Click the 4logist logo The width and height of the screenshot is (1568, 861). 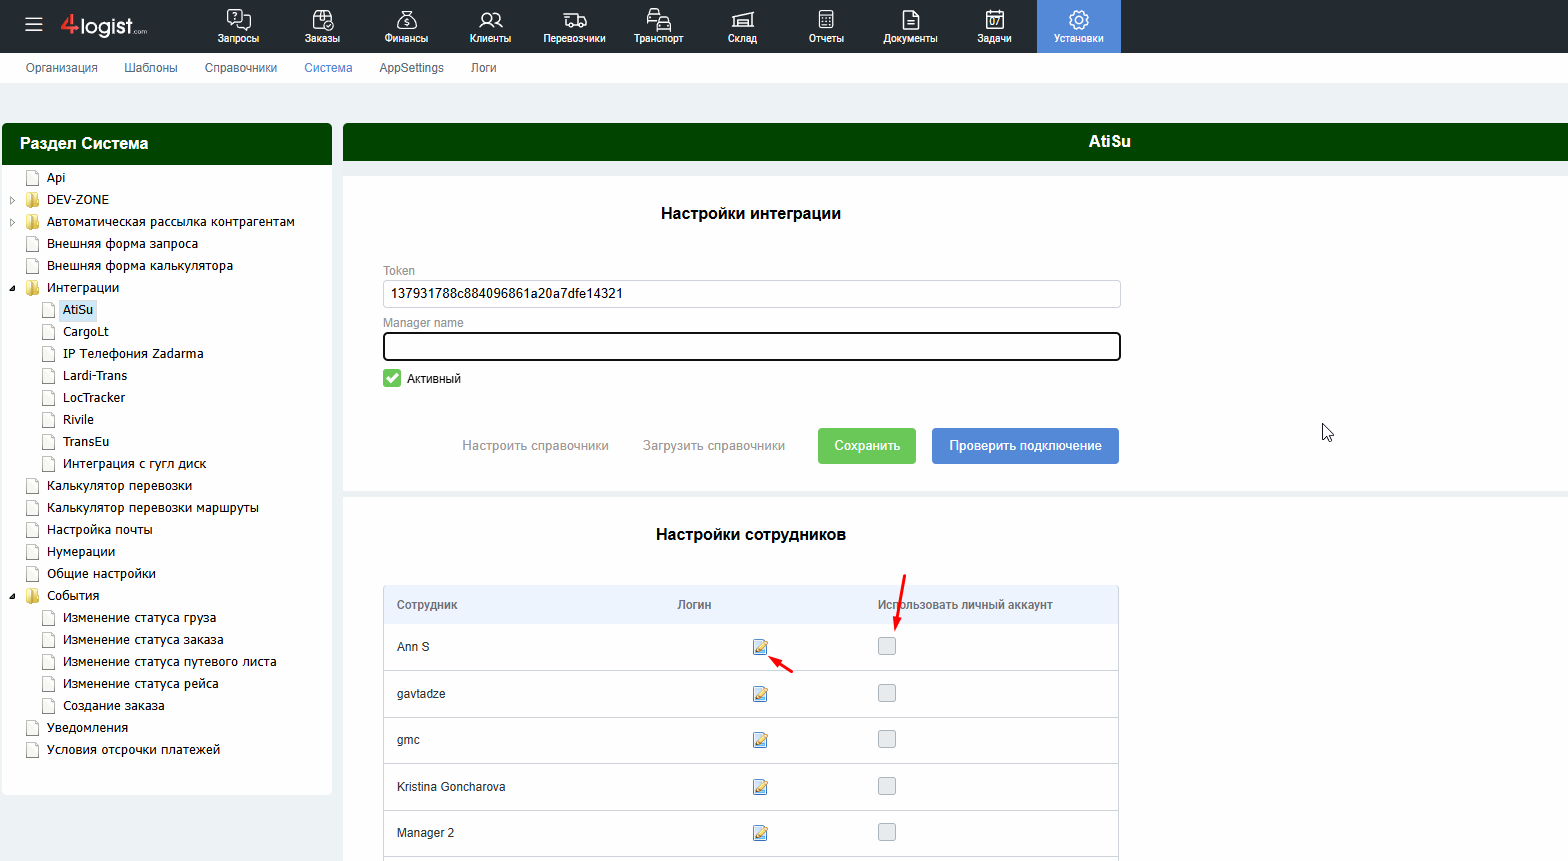point(103,26)
